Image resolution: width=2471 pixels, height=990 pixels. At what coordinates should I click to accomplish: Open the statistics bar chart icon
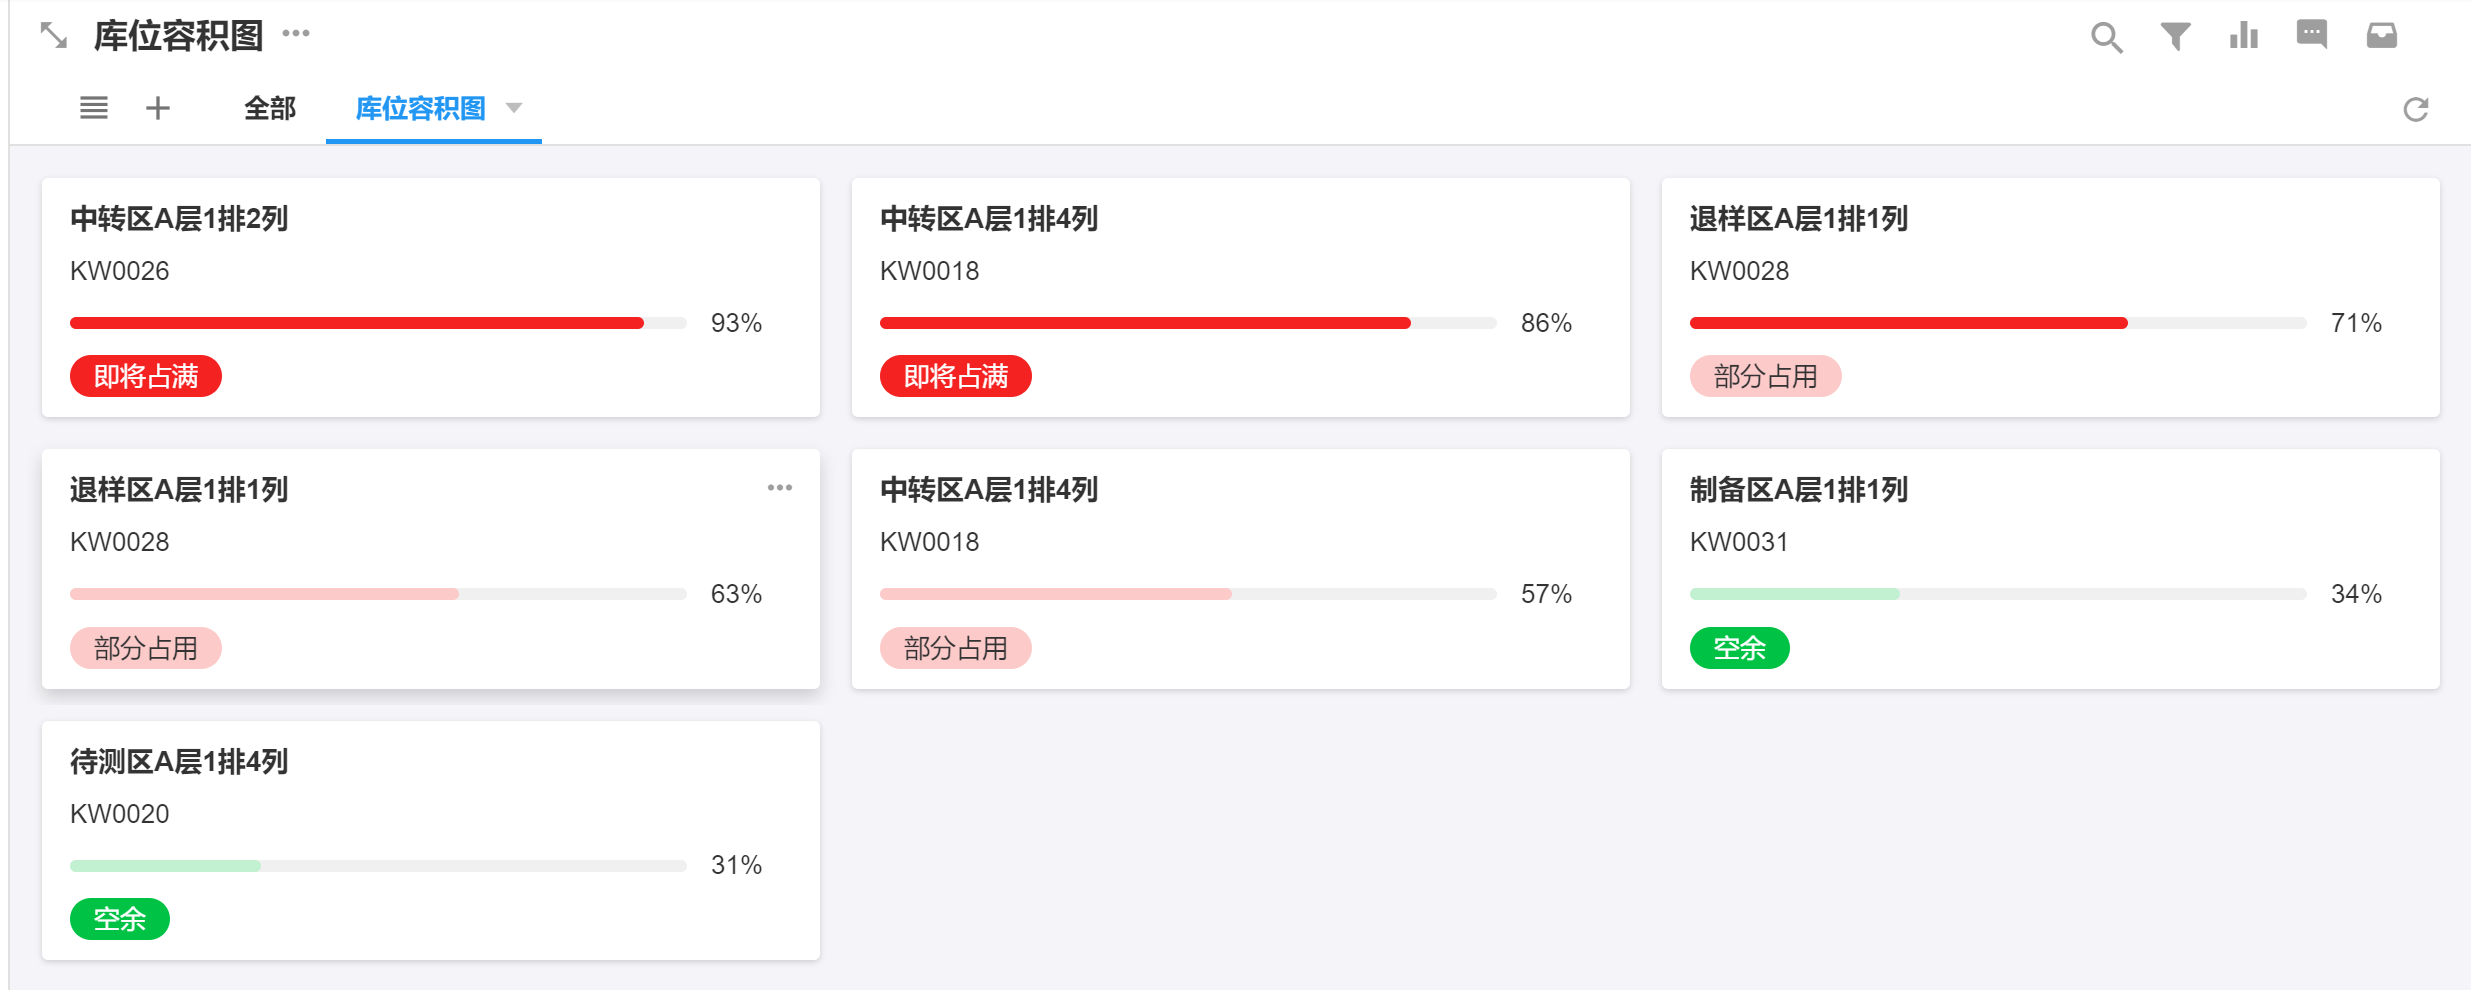[2244, 36]
